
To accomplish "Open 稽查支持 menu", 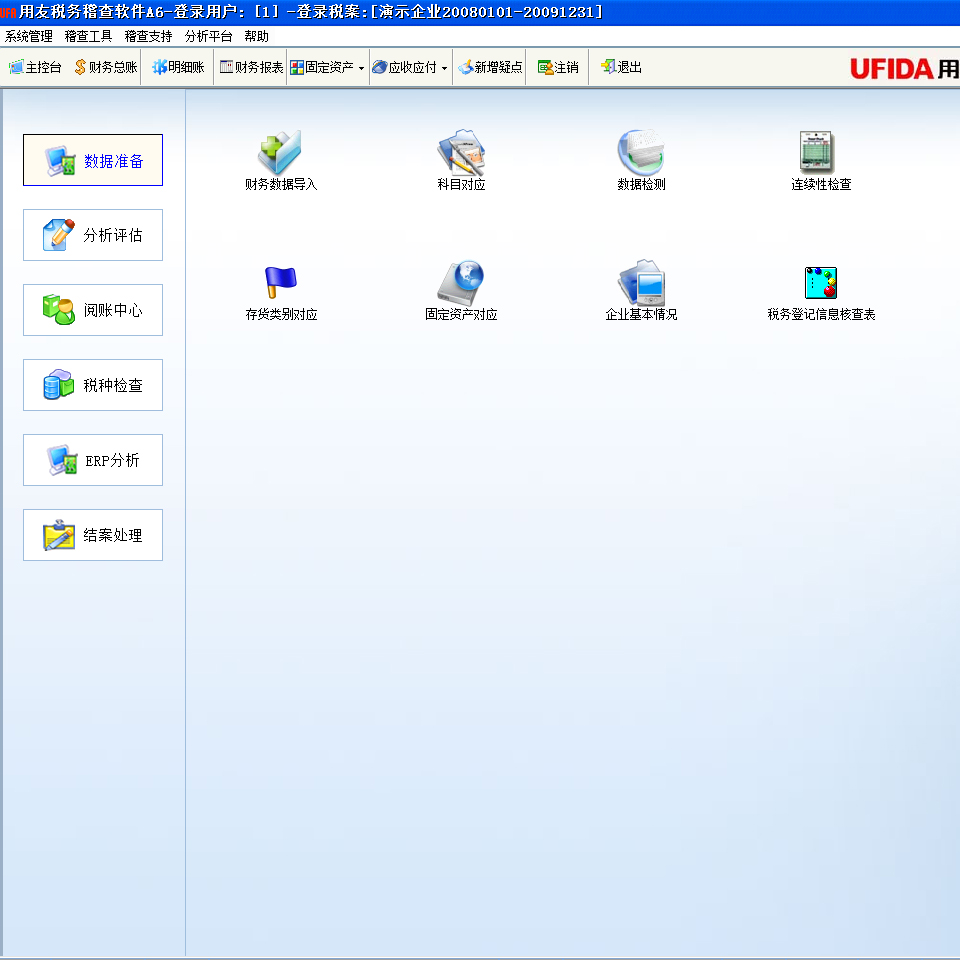I will click(149, 36).
